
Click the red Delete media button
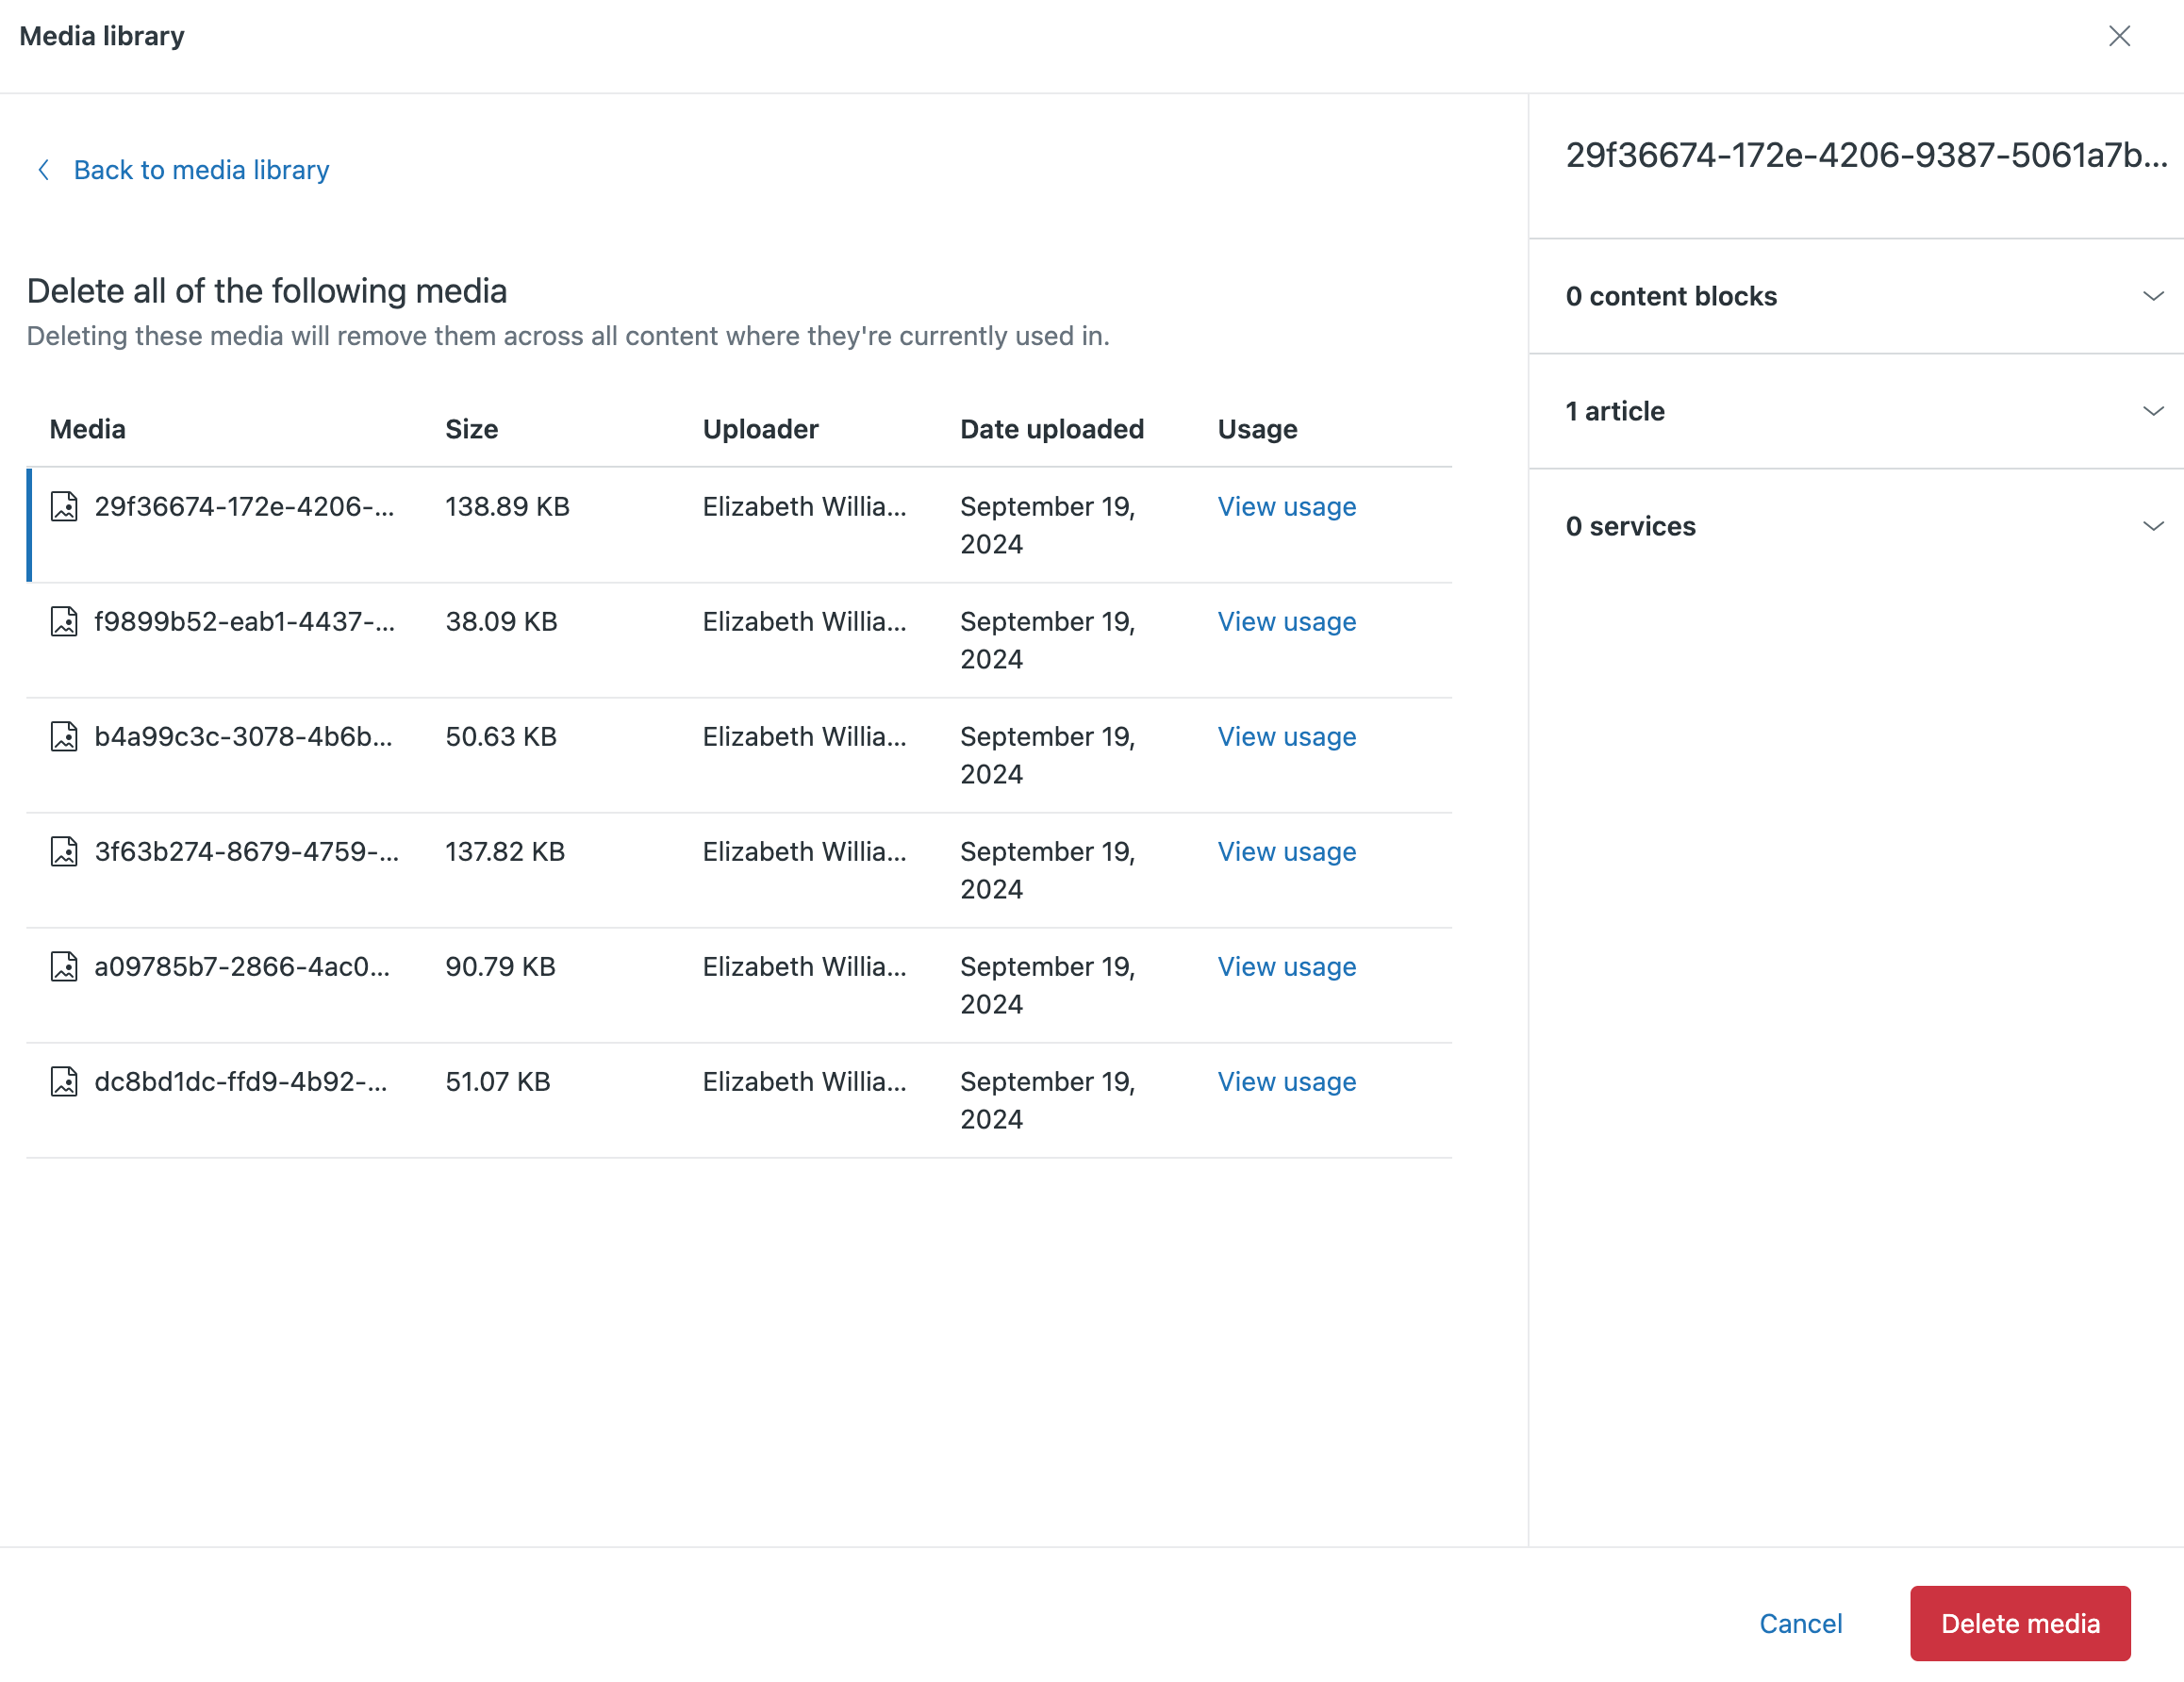coord(2020,1623)
